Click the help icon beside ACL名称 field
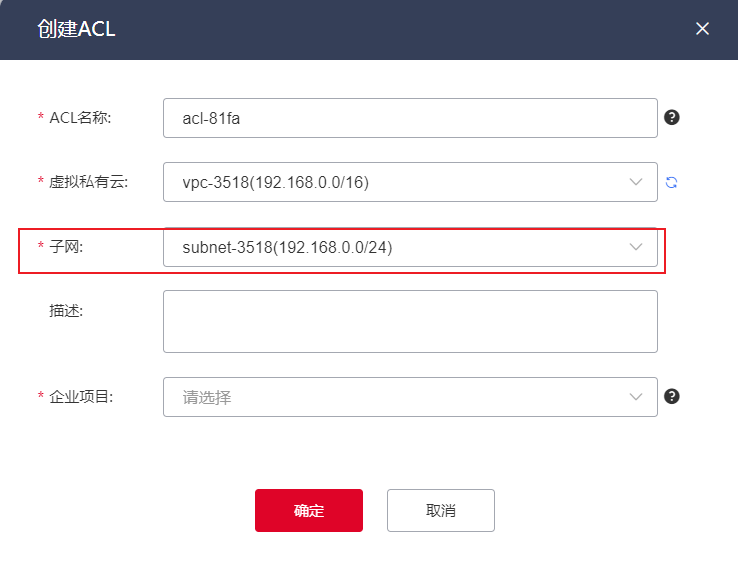Screen dimensions: 738x565 click(x=672, y=117)
